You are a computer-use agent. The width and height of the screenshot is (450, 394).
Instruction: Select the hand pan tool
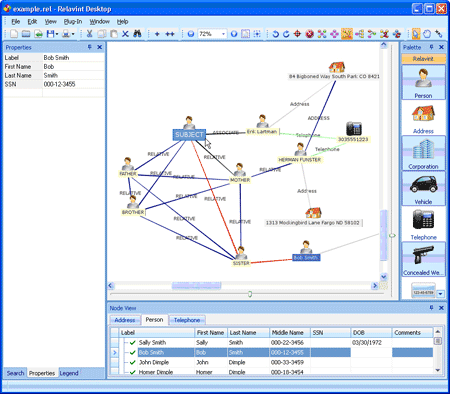tap(427, 34)
